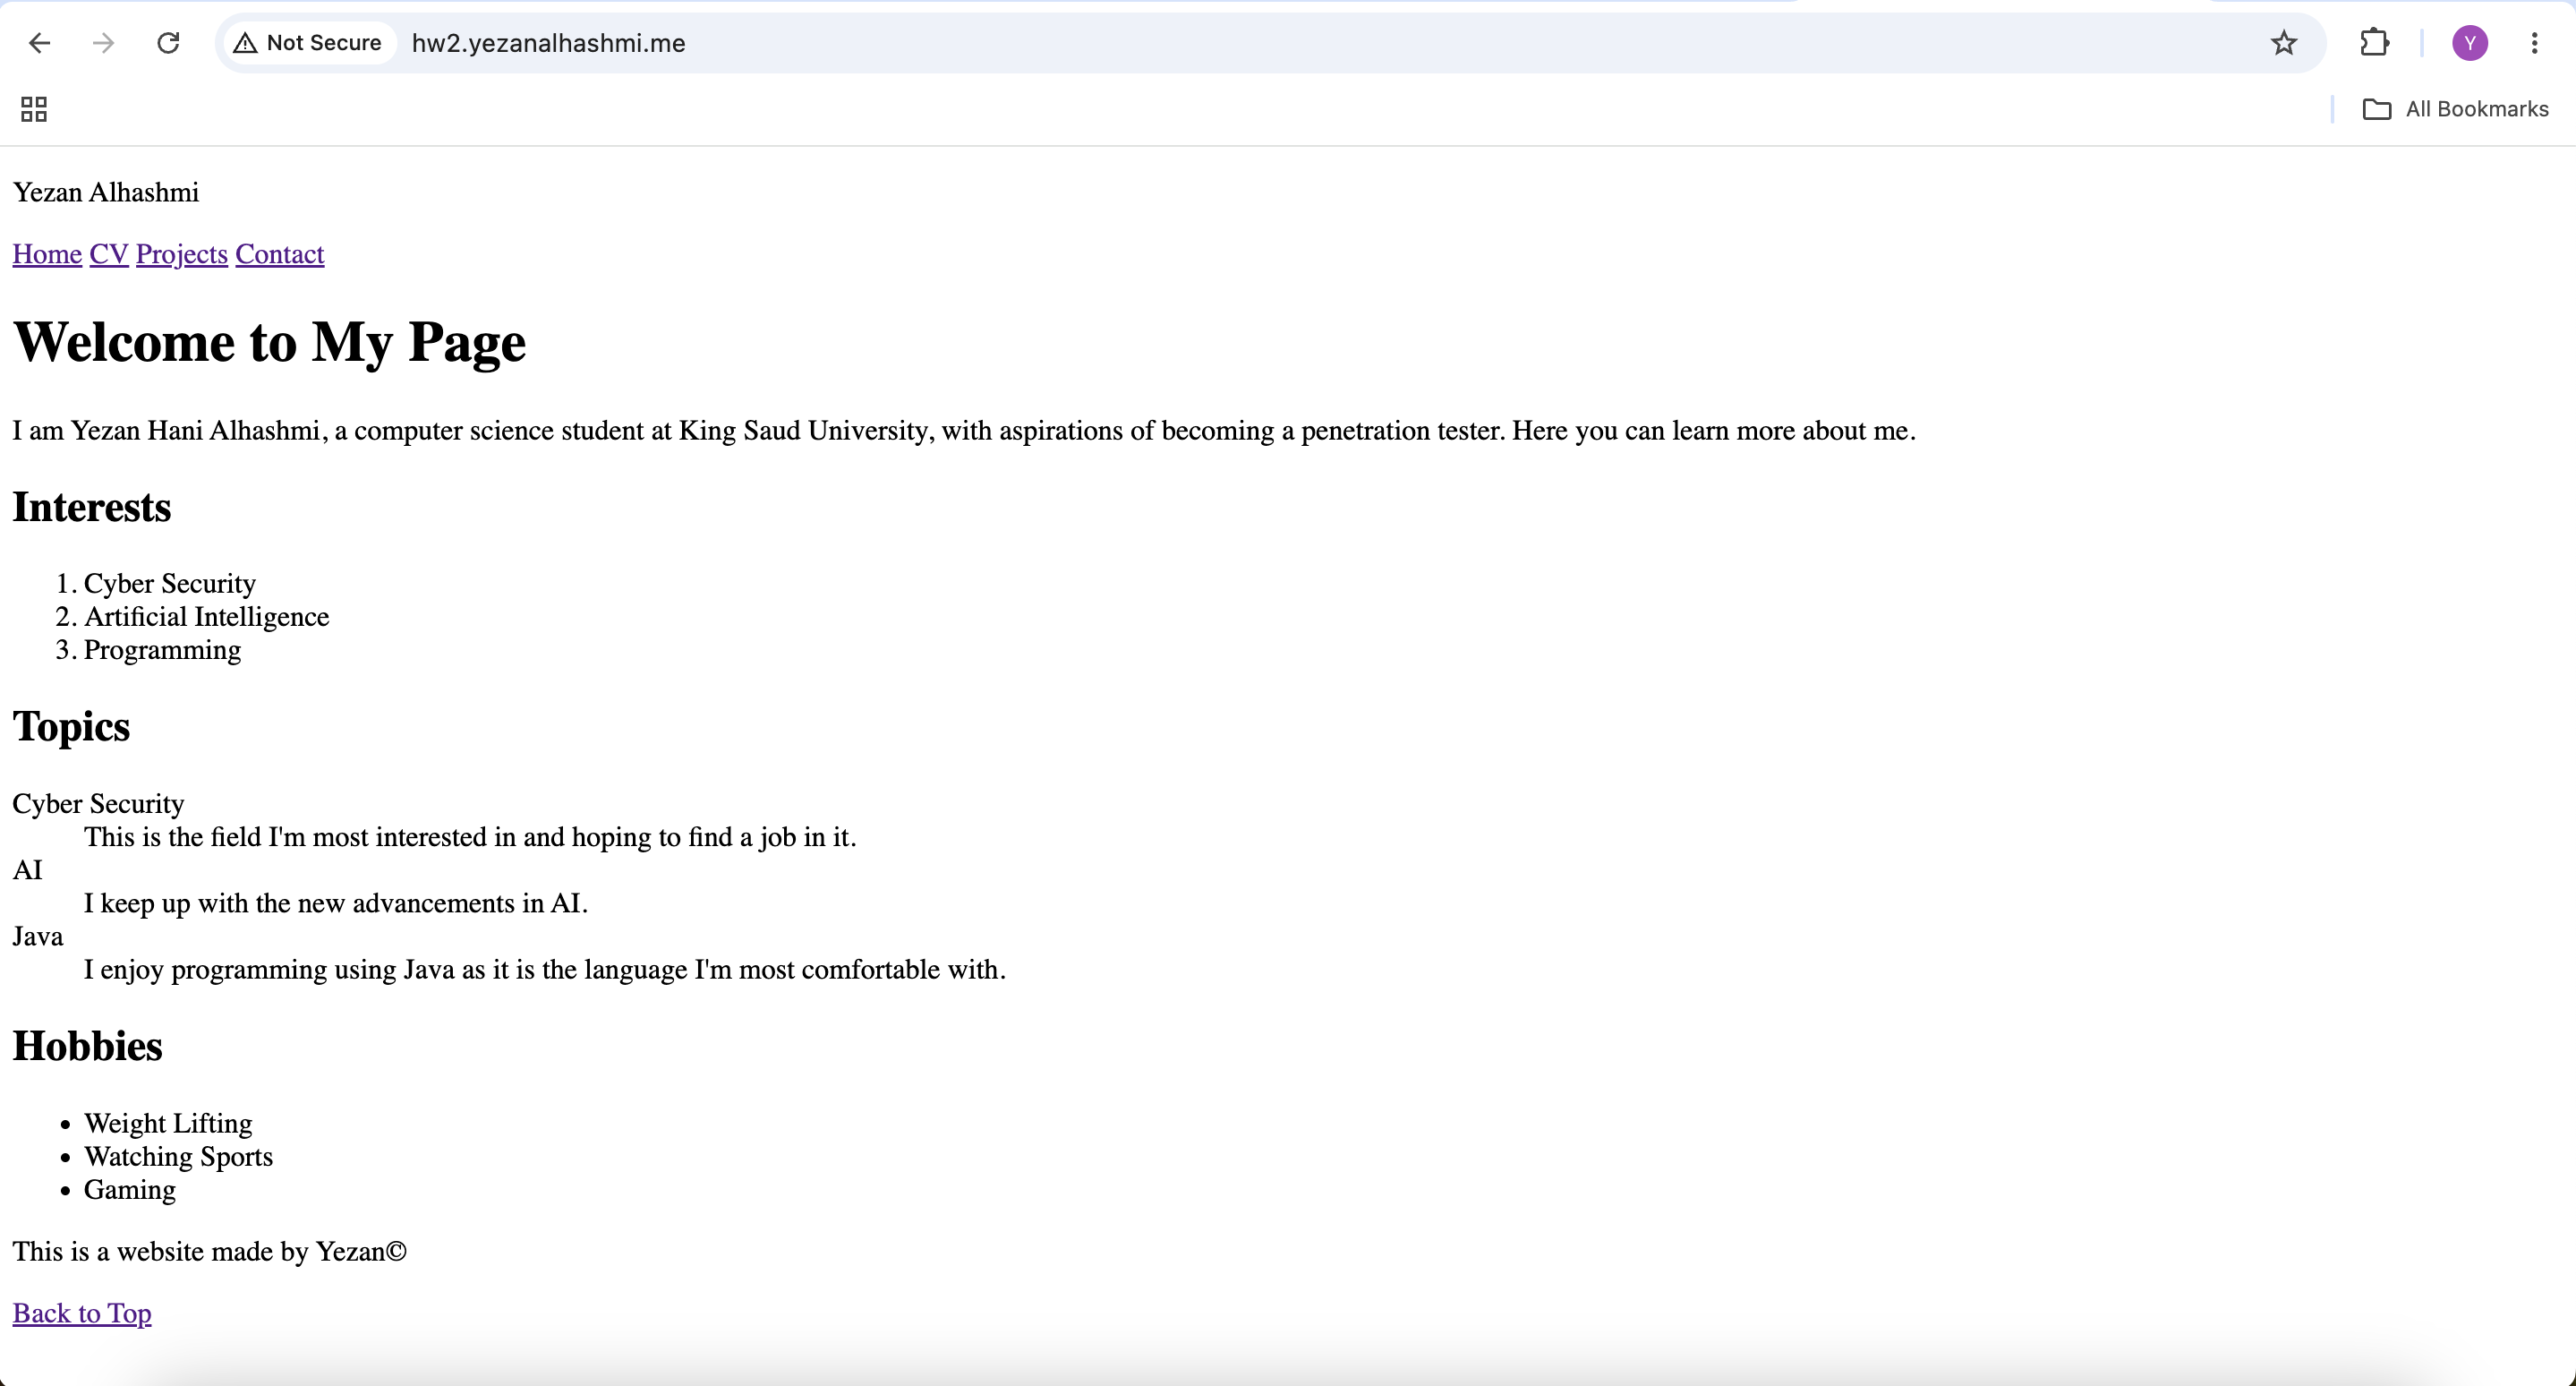Select the 'Watching Sports' hobby item
Screen dimensions: 2576x1386
[178, 1157]
